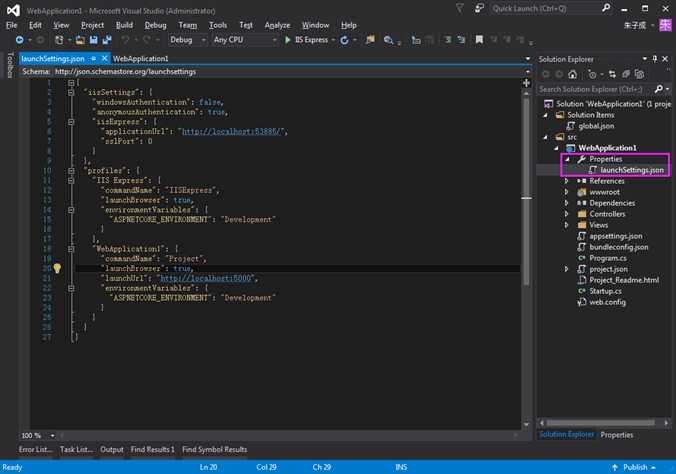The image size is (676, 474).
Task: Open the editor zoom 100 % dropdown
Action: [x=53, y=436]
